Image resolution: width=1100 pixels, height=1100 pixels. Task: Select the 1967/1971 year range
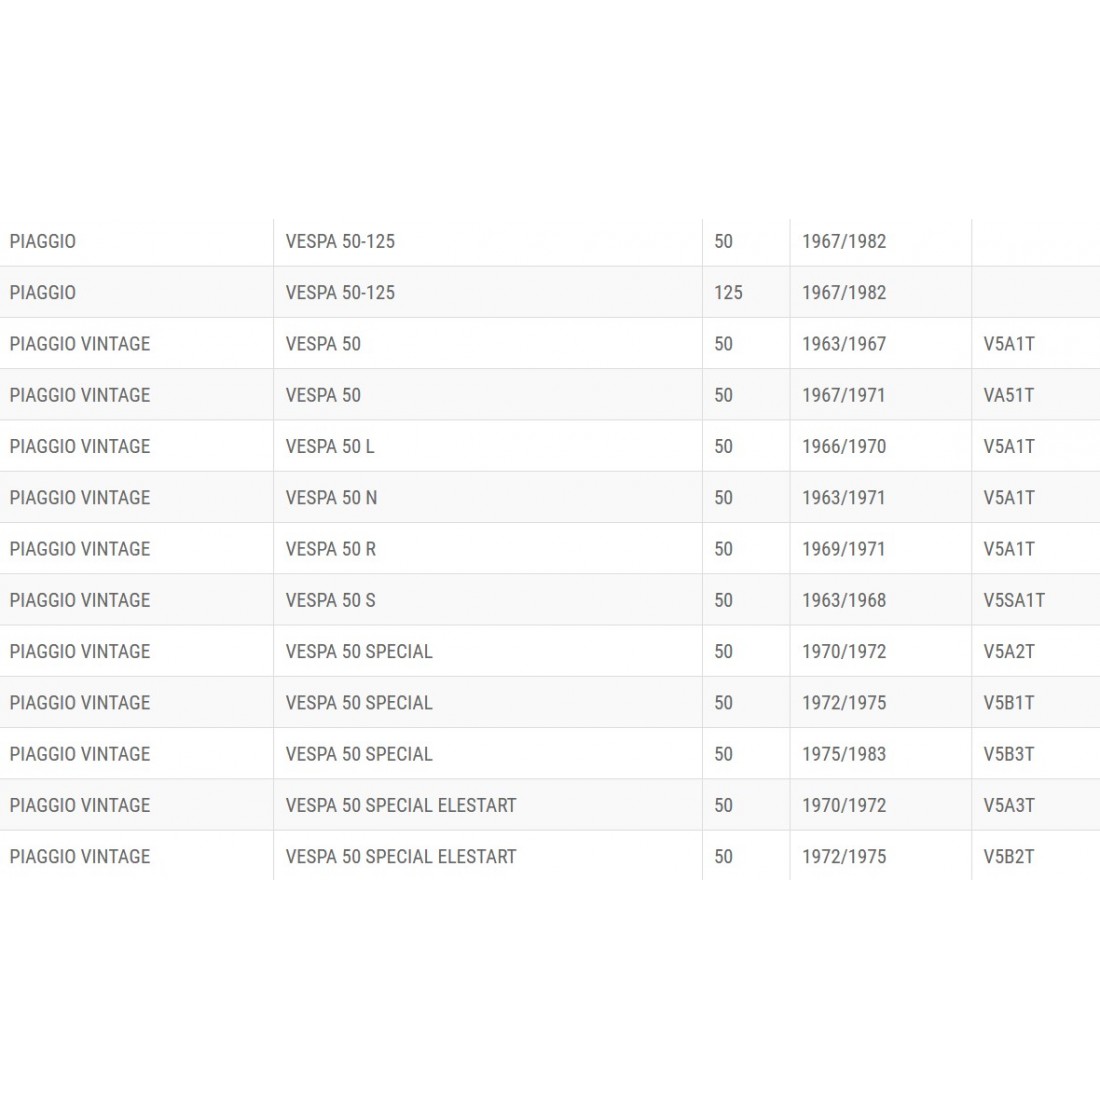tap(844, 395)
